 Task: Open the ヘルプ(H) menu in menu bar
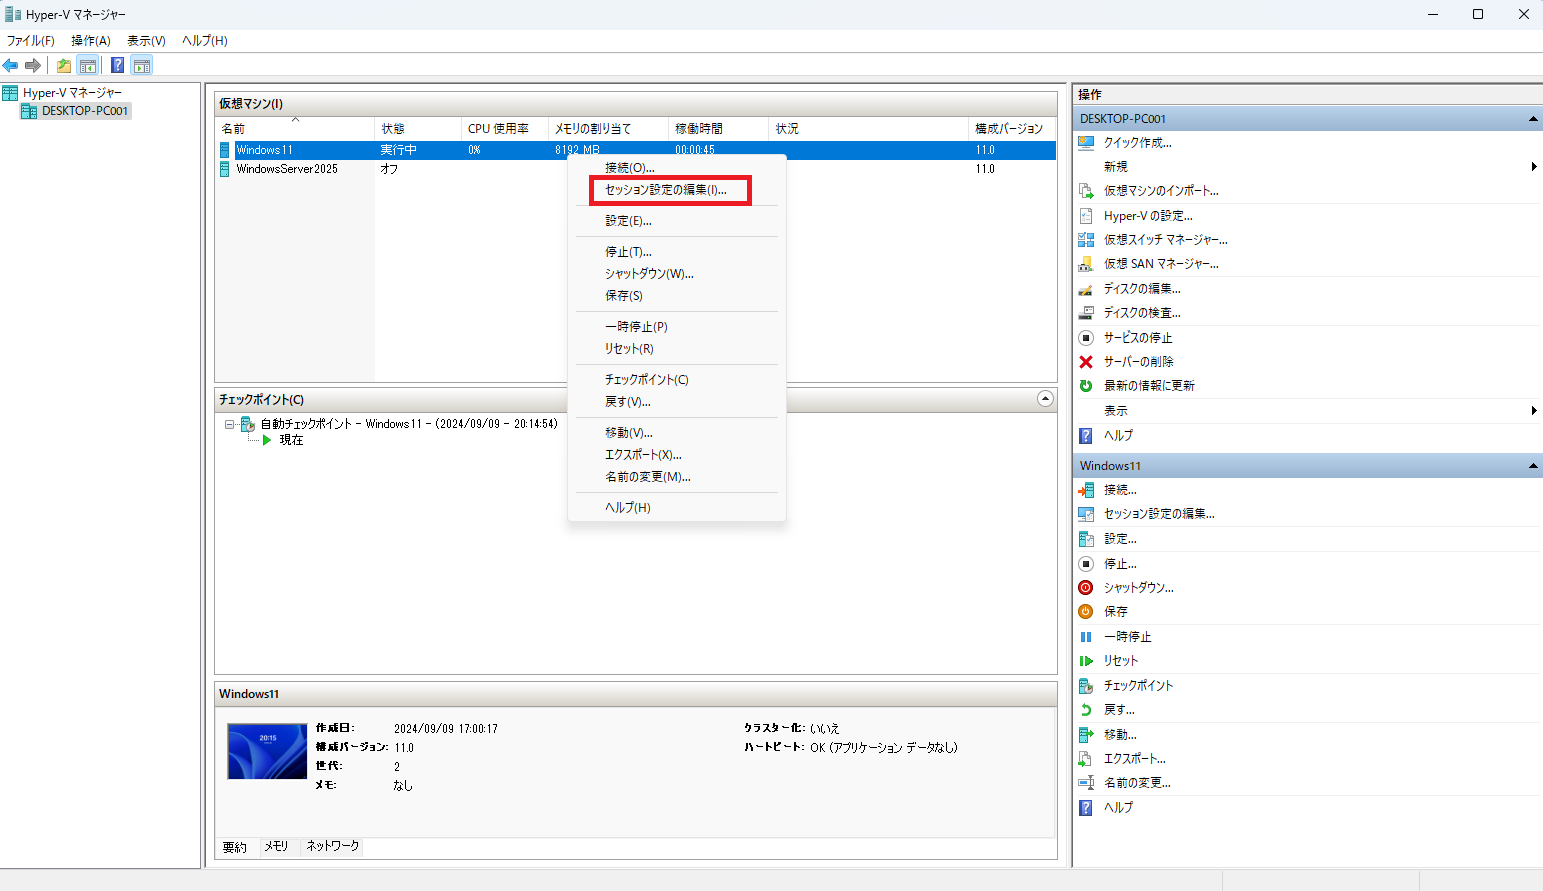pos(205,41)
